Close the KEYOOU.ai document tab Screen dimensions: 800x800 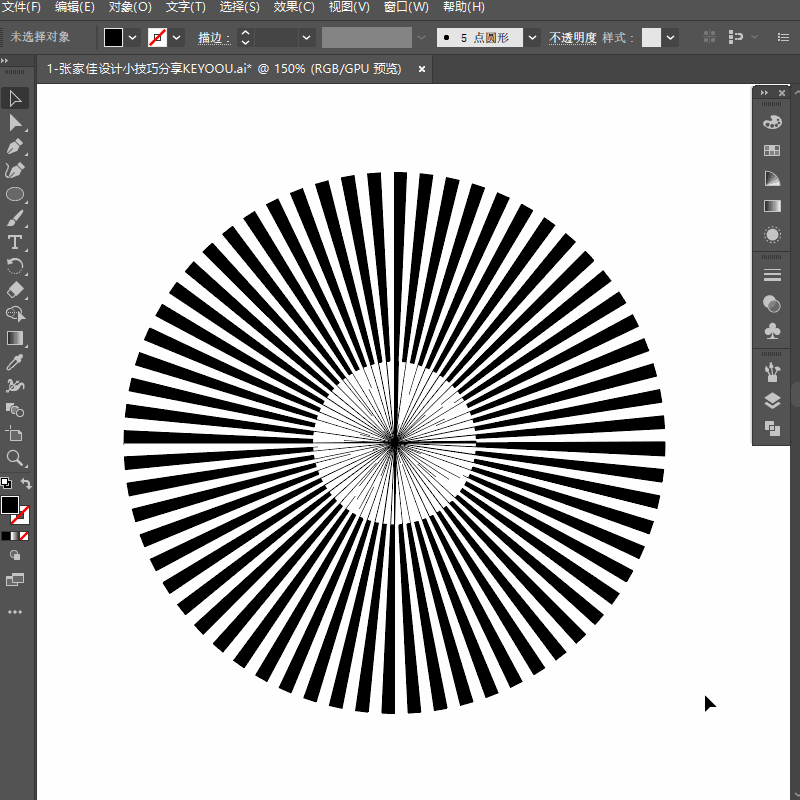pos(421,69)
